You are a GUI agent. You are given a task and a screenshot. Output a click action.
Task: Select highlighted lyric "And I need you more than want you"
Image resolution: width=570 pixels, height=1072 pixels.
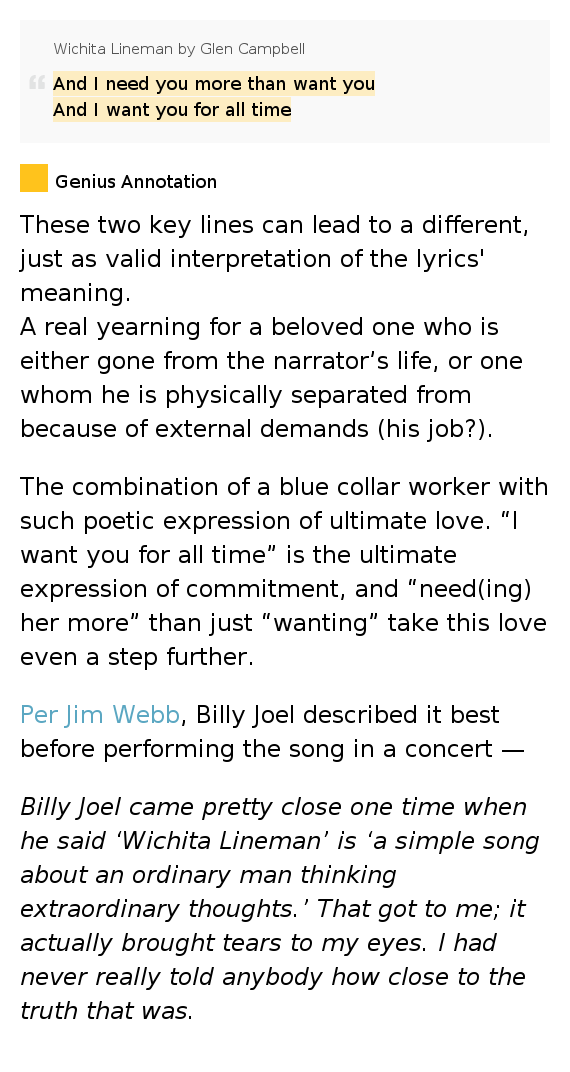(214, 83)
